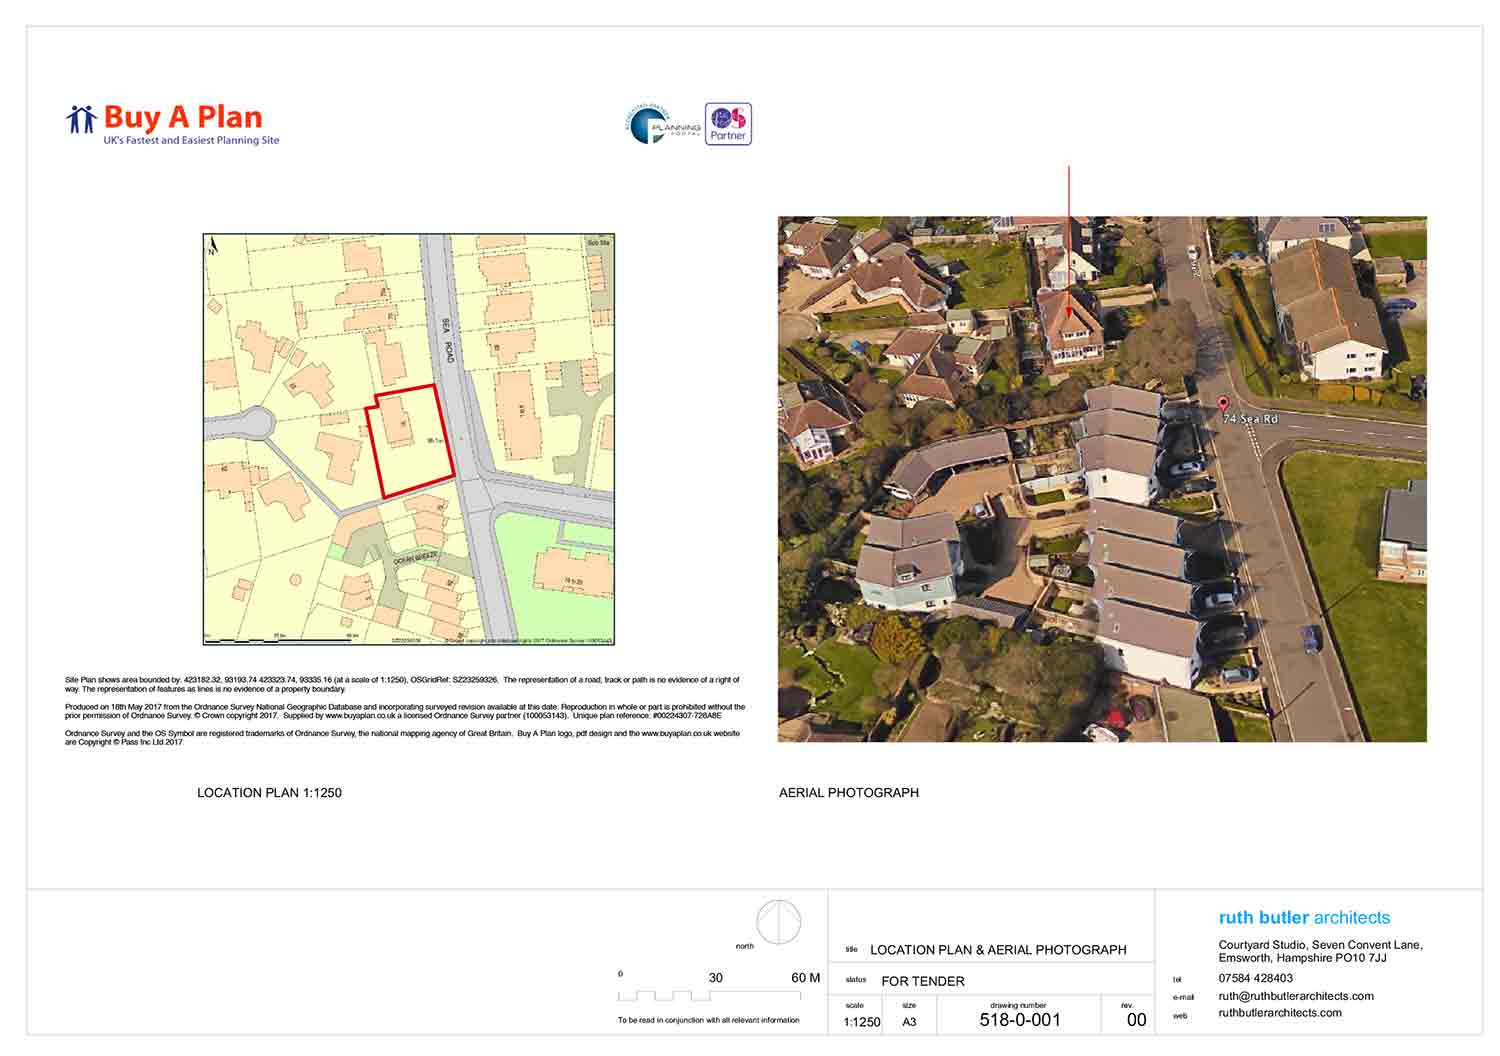Click the north arrow on the location map
Screen dimensions: 1500x1056
click(x=211, y=246)
